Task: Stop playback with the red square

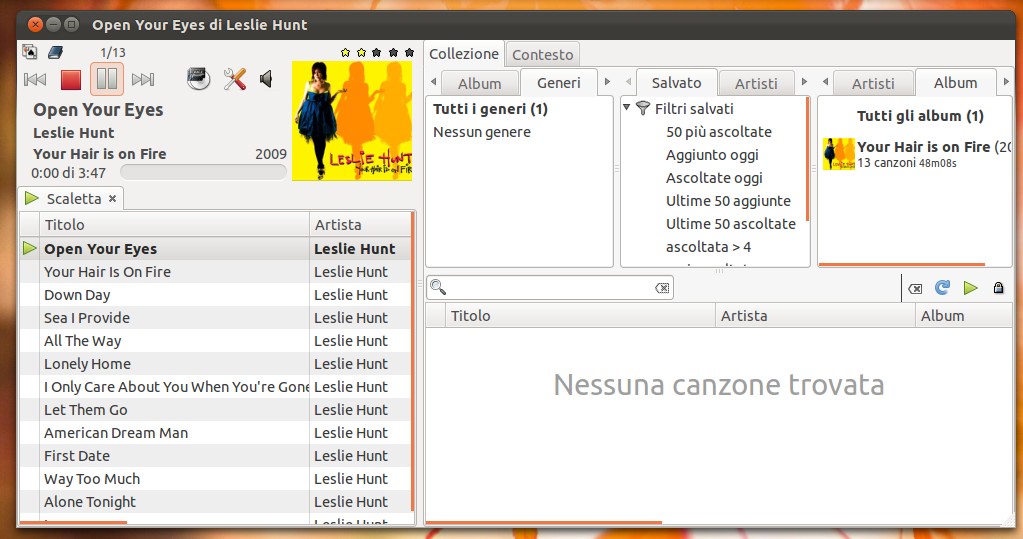Action: [x=70, y=80]
